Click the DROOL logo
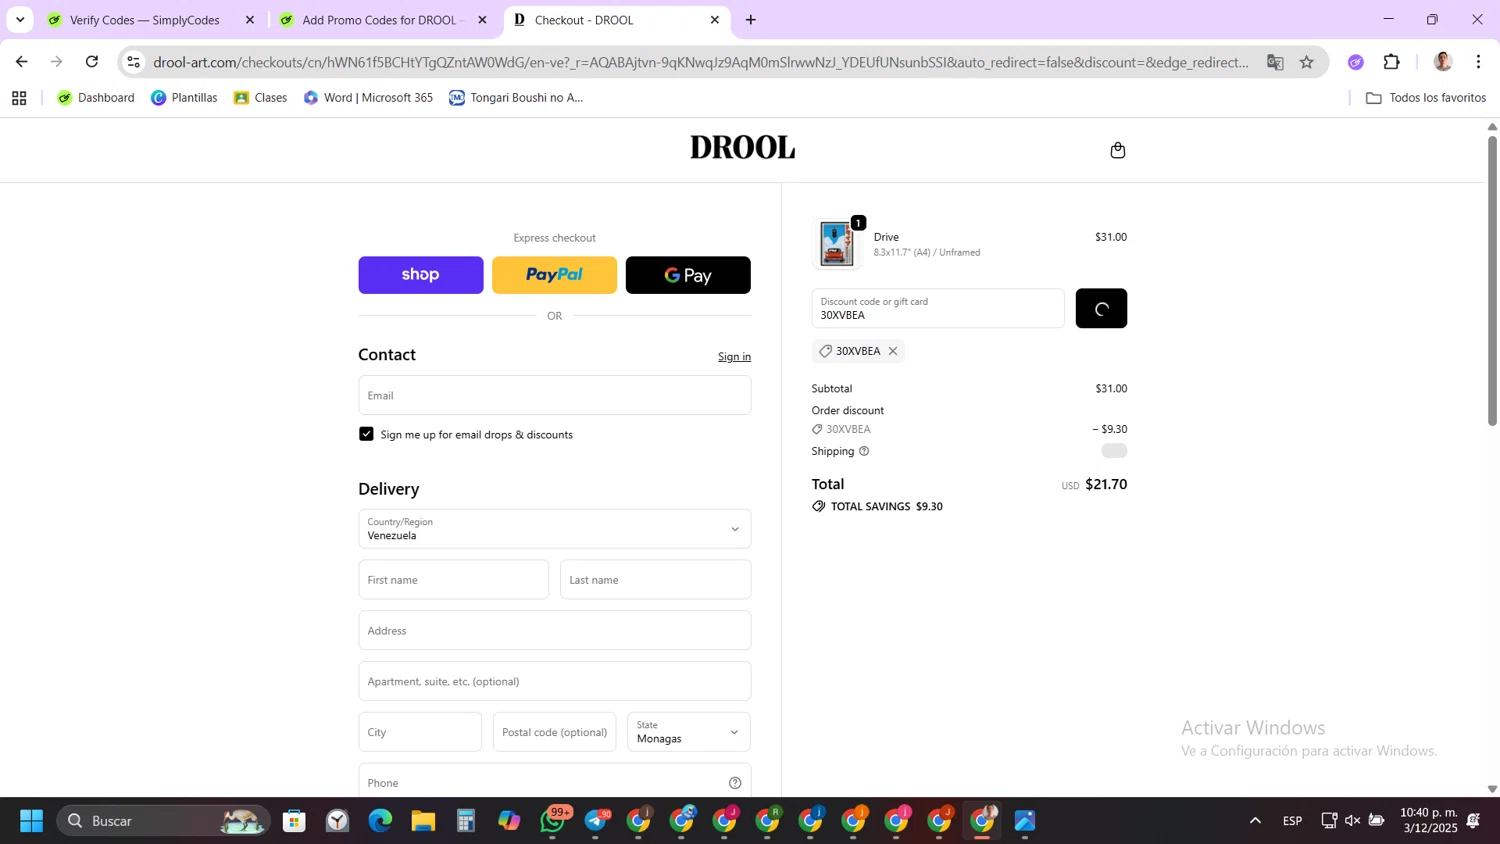1500x844 pixels. [743, 148]
